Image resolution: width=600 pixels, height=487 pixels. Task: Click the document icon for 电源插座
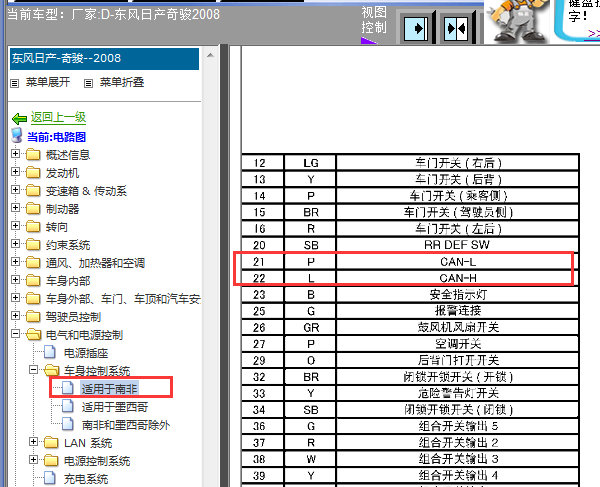50,352
